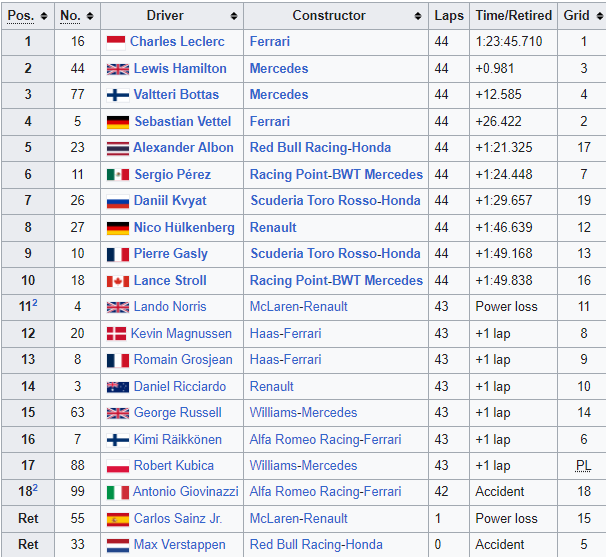This screenshot has height=557, width=606.
Task: Open Robert Kubica driver link
Action: point(174,465)
